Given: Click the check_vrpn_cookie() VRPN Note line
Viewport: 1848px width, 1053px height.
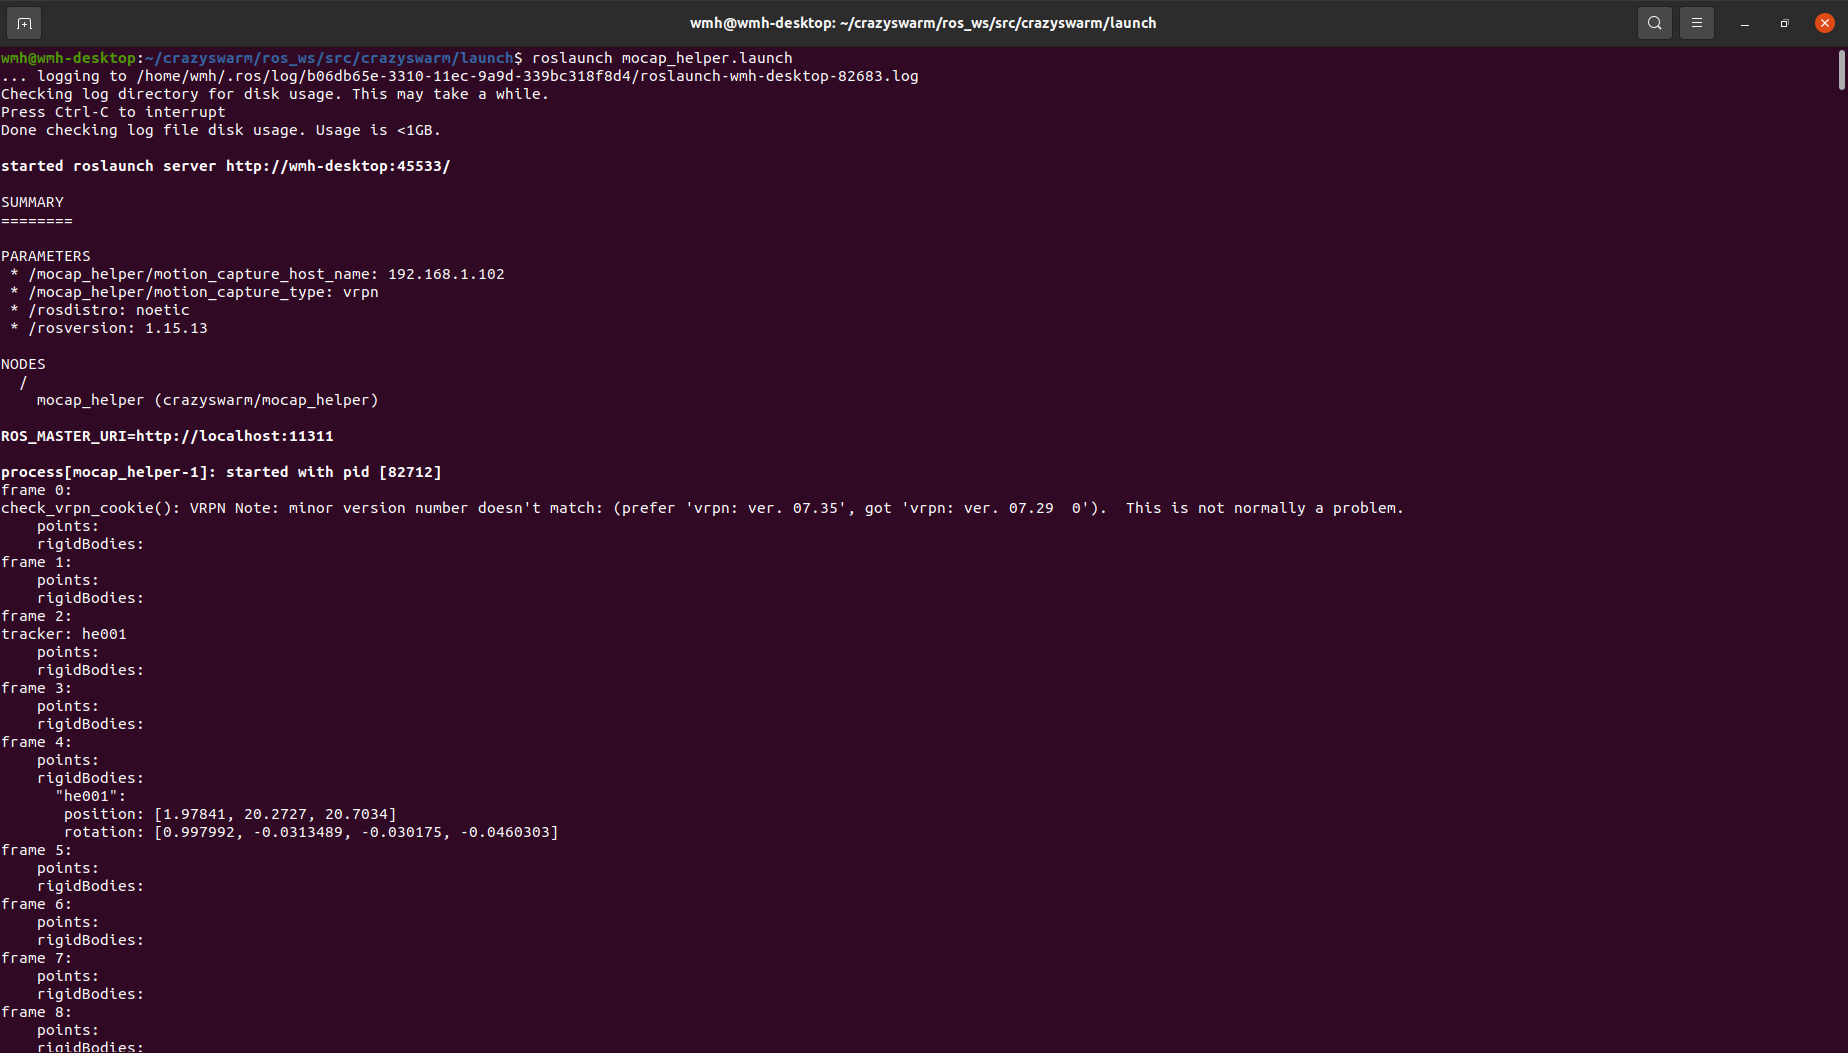Looking at the screenshot, I should tap(702, 508).
